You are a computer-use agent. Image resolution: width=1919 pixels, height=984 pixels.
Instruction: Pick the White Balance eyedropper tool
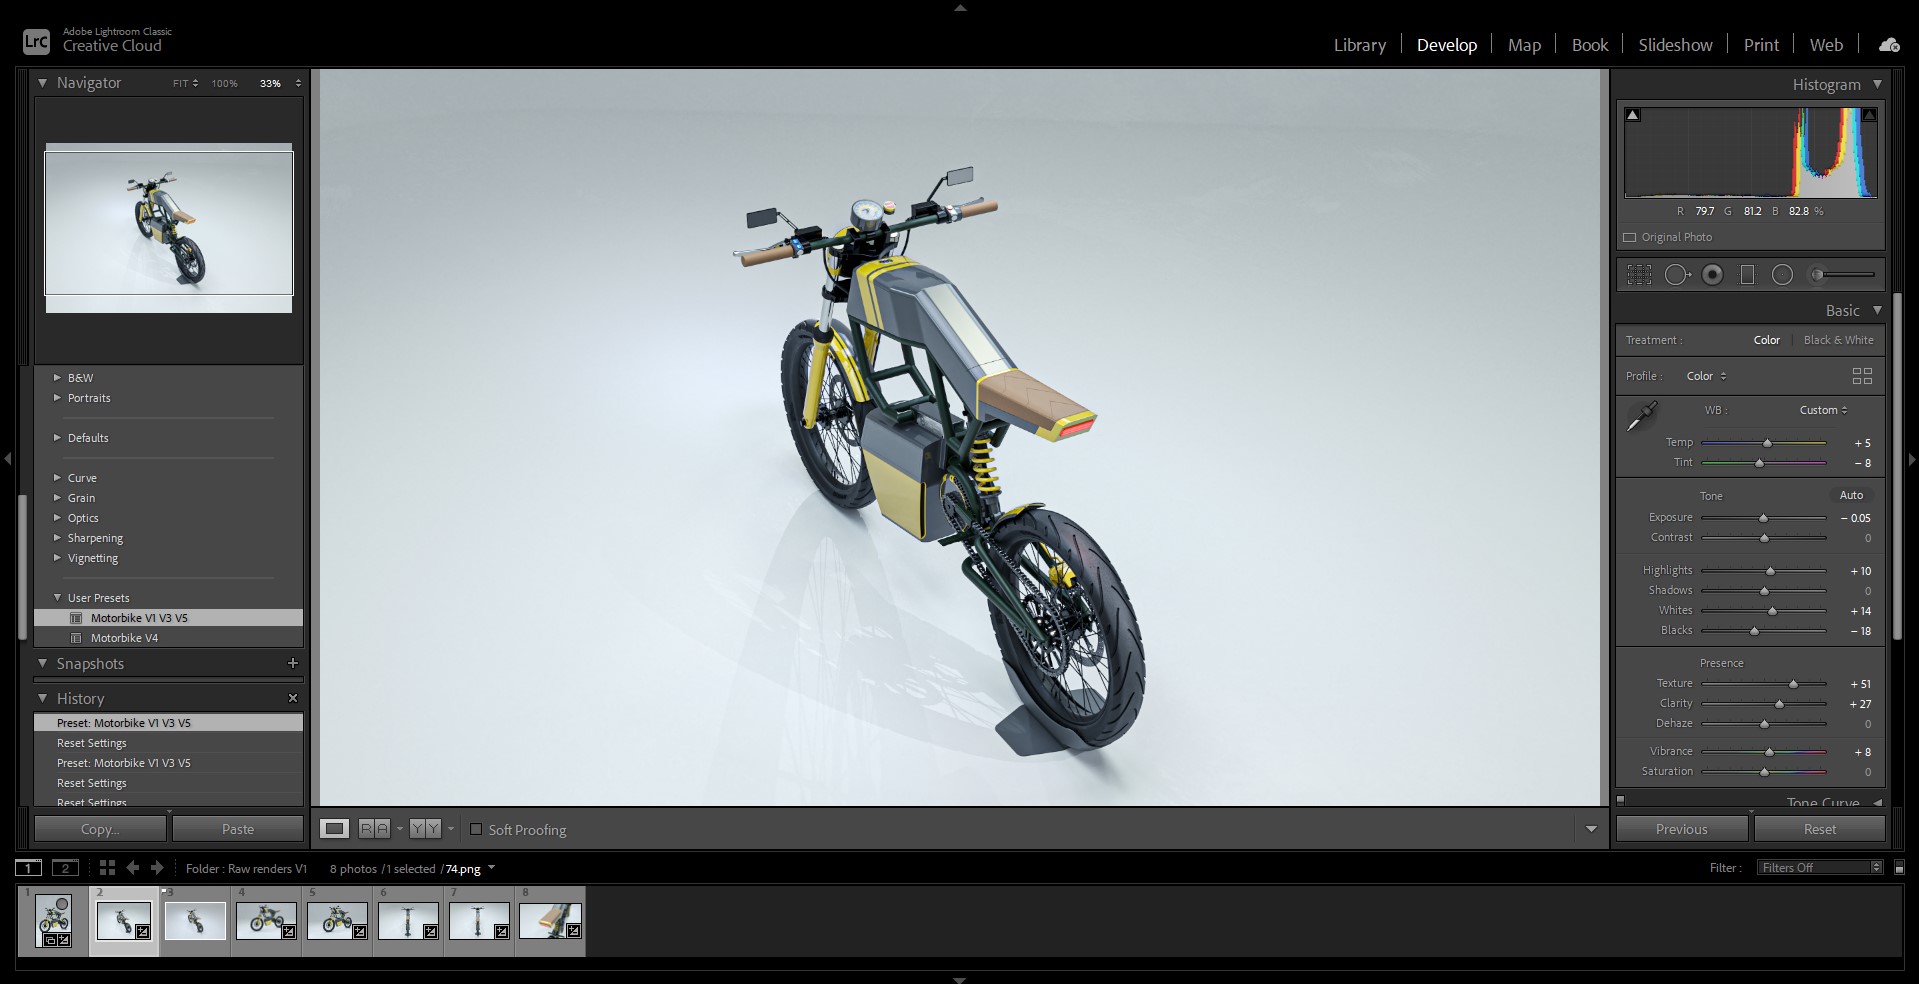tap(1641, 416)
